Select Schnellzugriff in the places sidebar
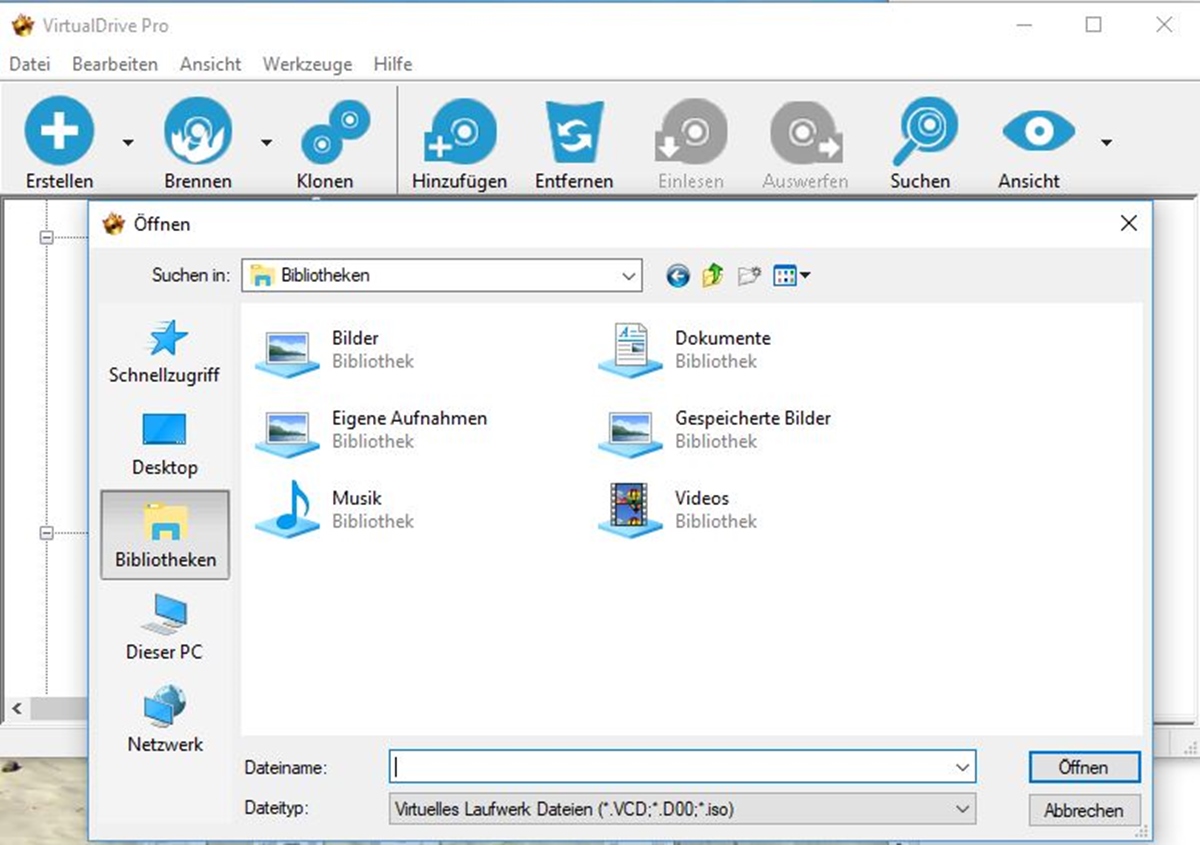1200x845 pixels. pos(165,352)
